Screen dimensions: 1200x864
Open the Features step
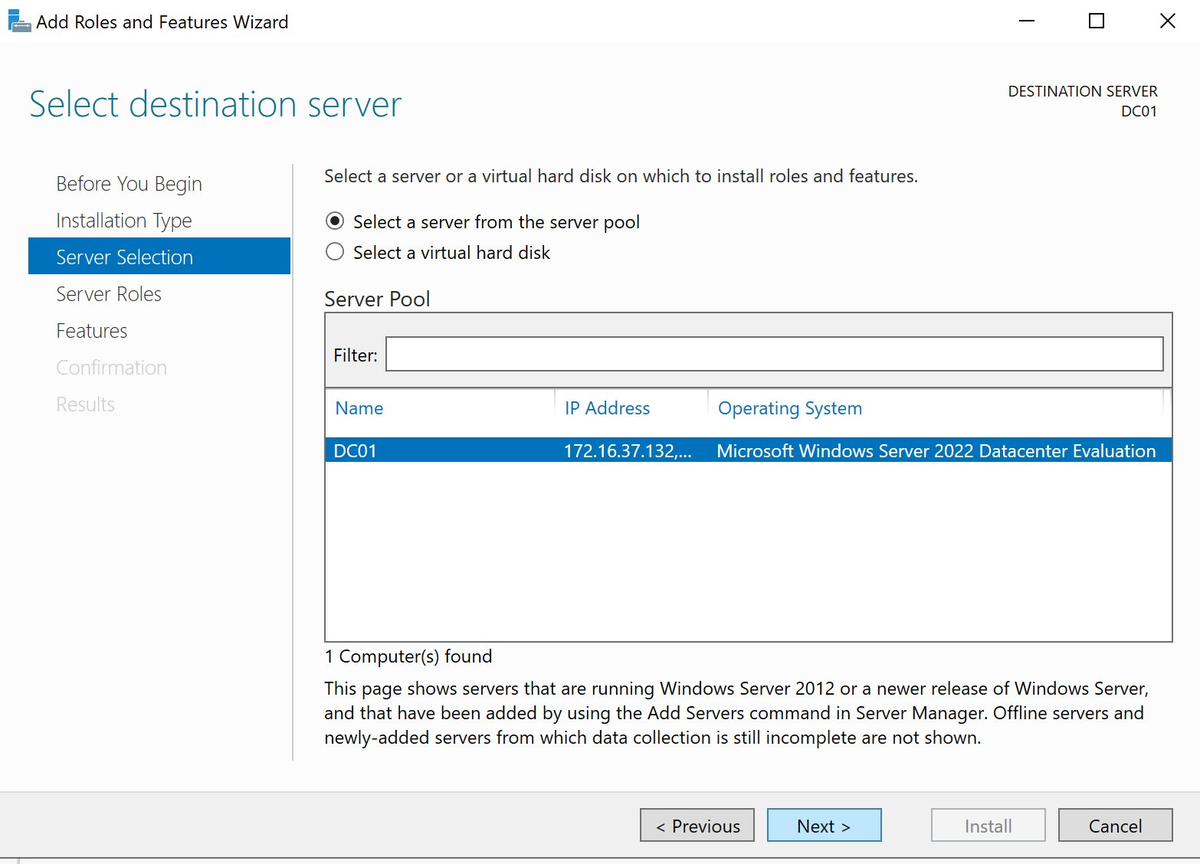click(x=92, y=330)
